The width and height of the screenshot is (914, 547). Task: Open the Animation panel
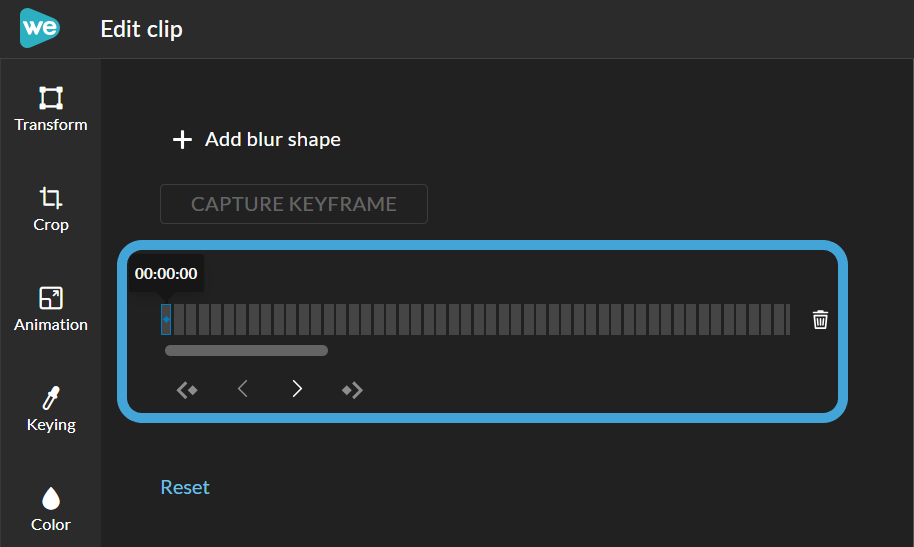click(51, 309)
